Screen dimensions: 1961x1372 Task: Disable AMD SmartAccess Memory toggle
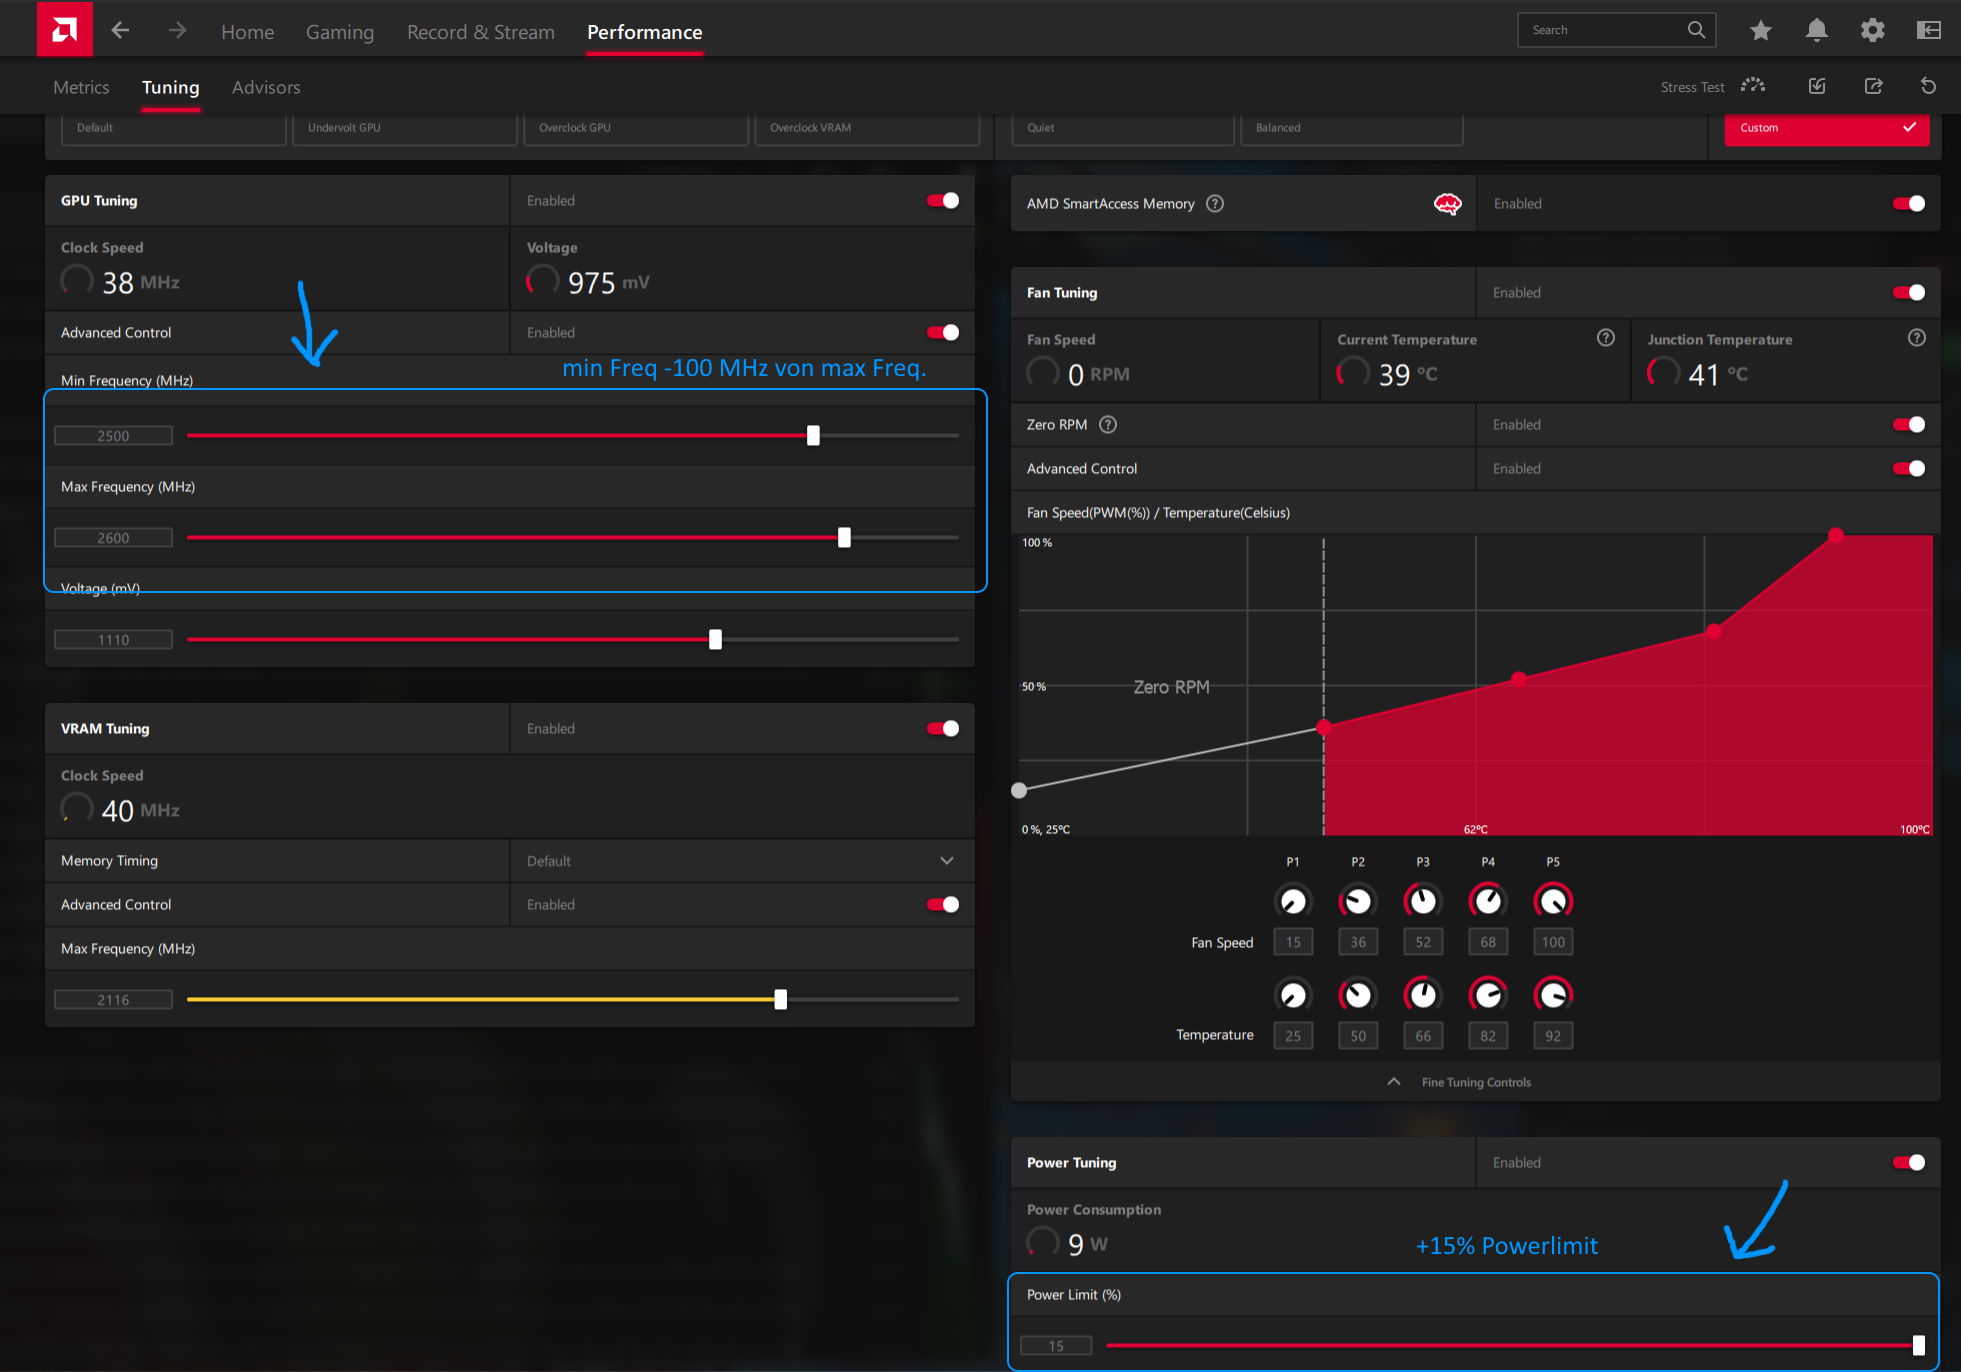click(x=1908, y=204)
